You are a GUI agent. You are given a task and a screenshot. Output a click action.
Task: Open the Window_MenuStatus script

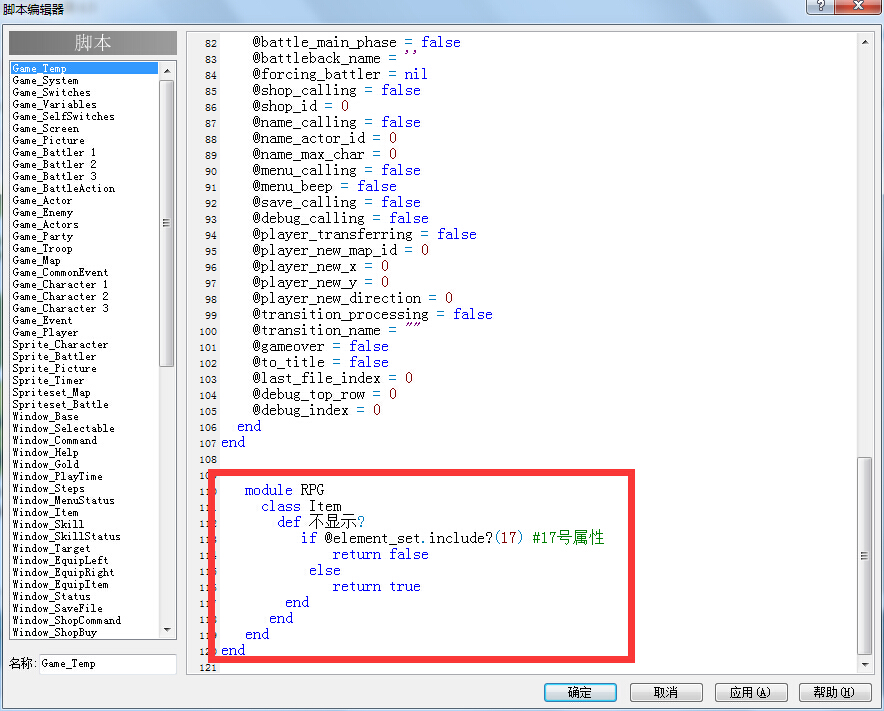(64, 501)
